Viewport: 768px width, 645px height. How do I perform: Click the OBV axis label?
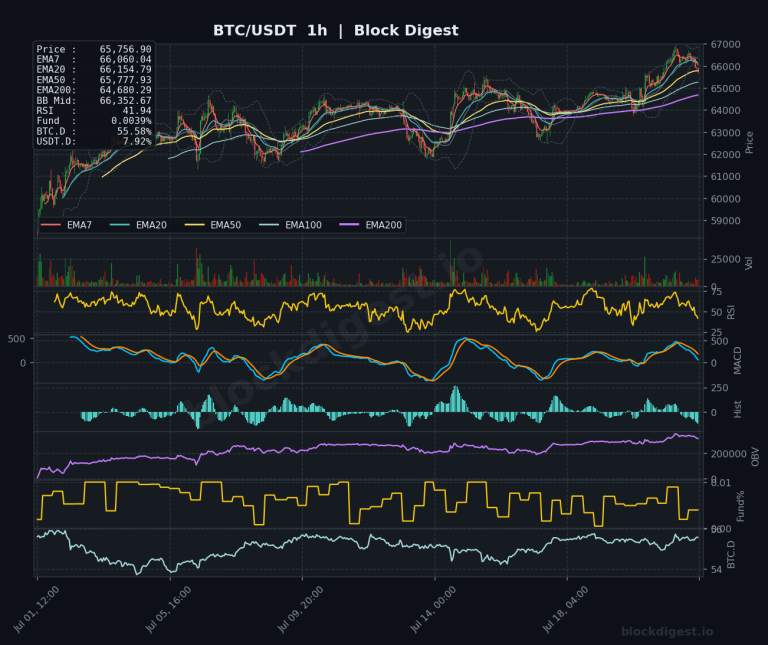click(755, 456)
